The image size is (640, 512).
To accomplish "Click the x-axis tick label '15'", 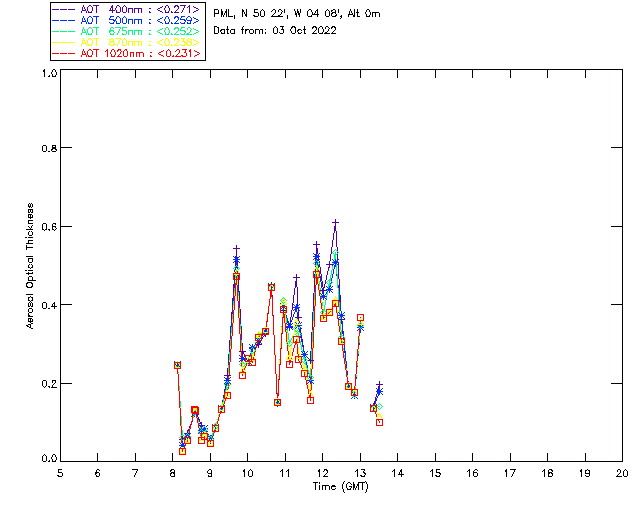I will click(x=435, y=473).
